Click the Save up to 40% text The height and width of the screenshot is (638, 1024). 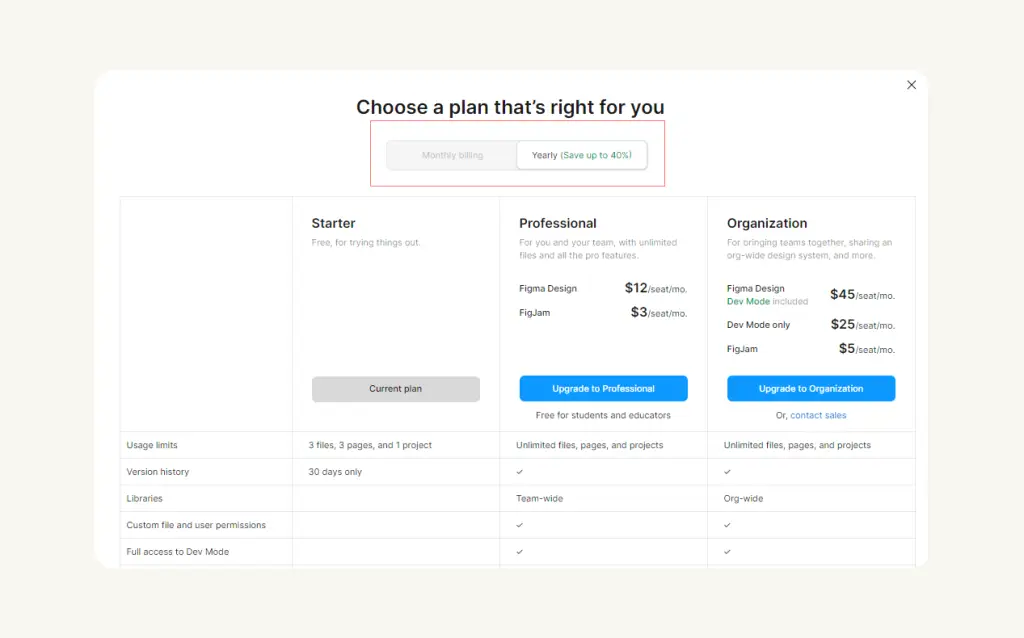(x=597, y=155)
